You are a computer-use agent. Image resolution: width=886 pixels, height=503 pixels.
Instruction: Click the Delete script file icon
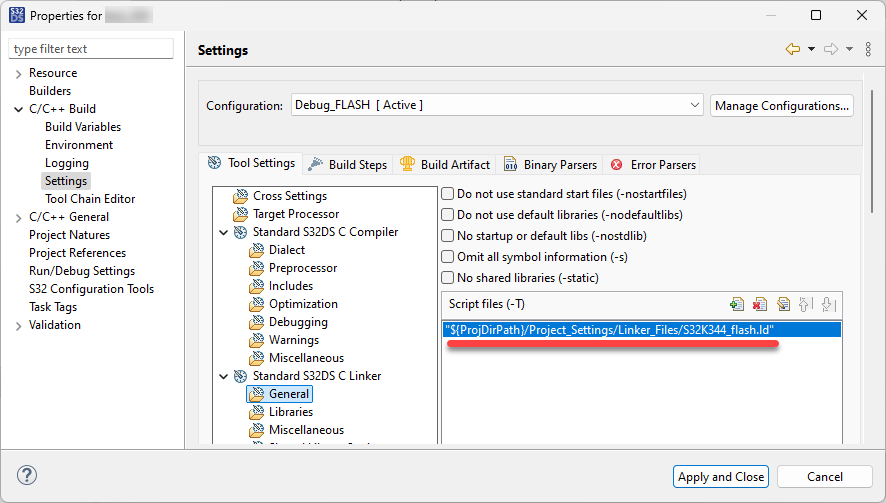pyautogui.click(x=760, y=305)
